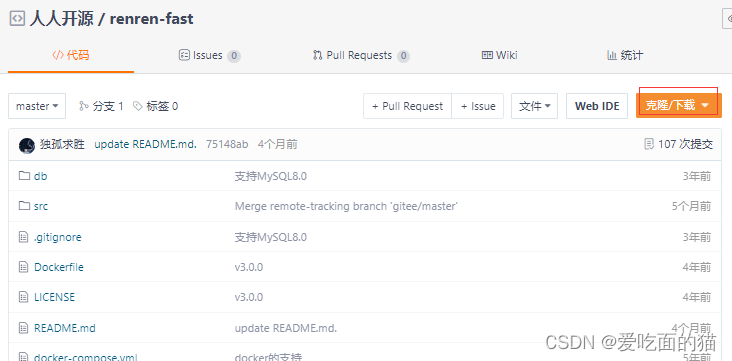Open the 人人开源 owner link
732x361 pixels.
point(61,19)
